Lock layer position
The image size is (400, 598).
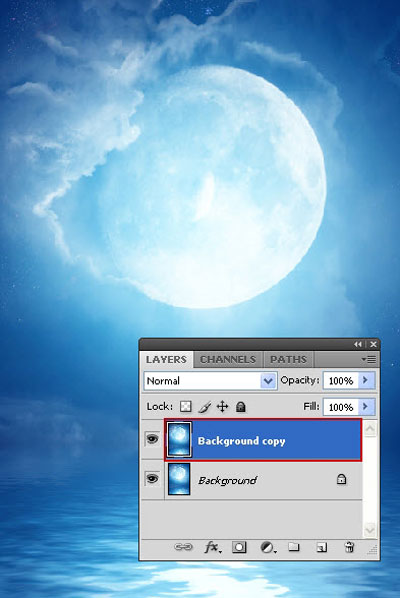[222, 407]
